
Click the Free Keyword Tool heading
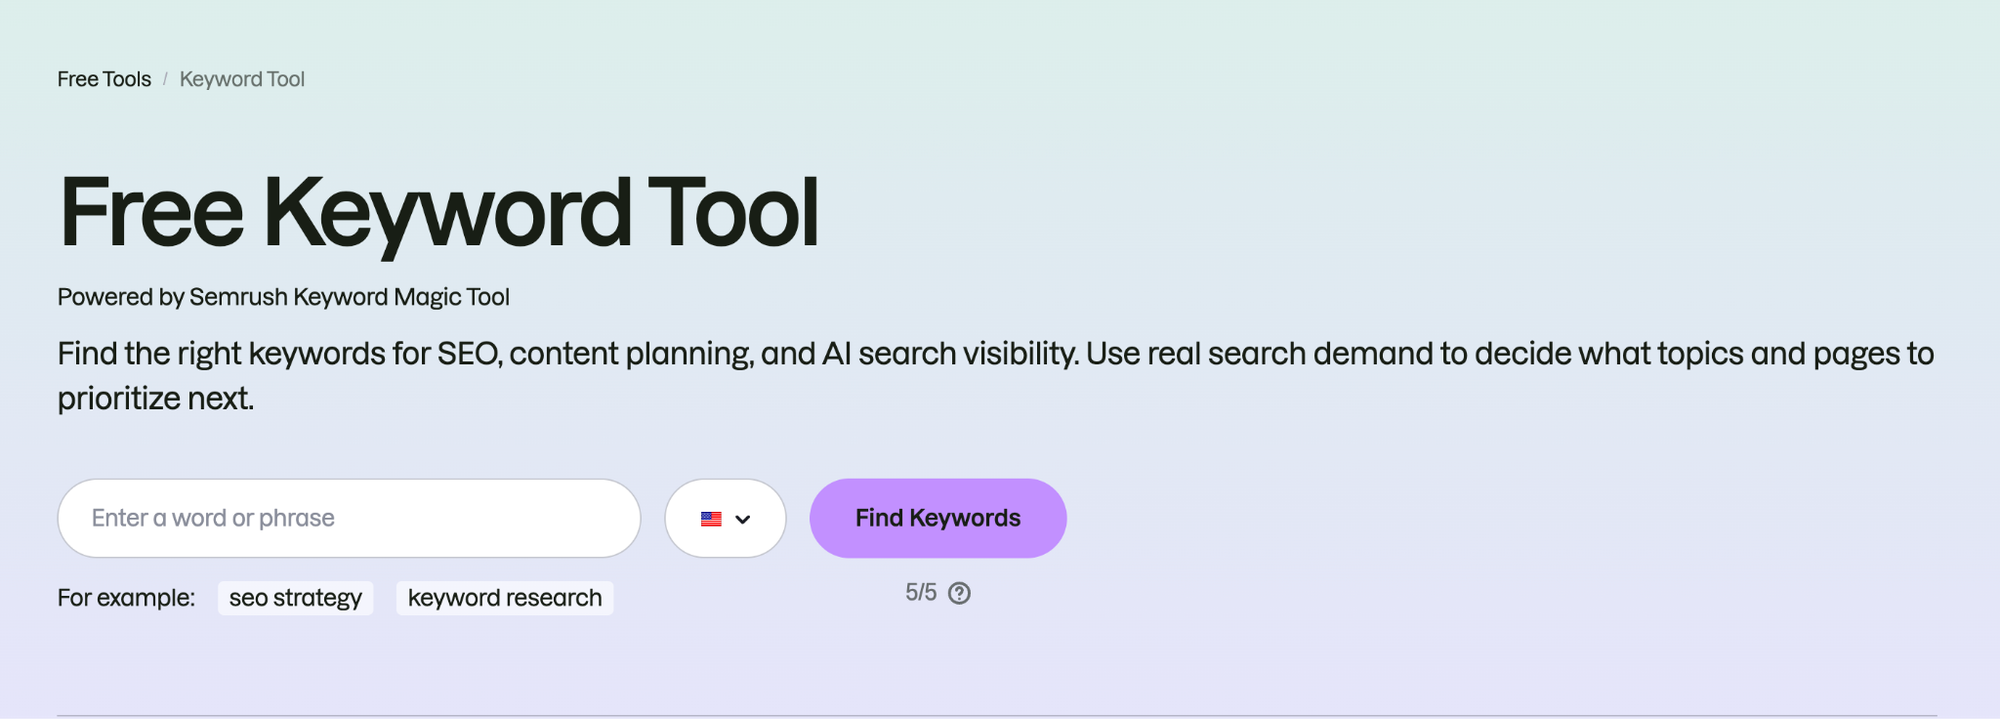click(x=439, y=212)
